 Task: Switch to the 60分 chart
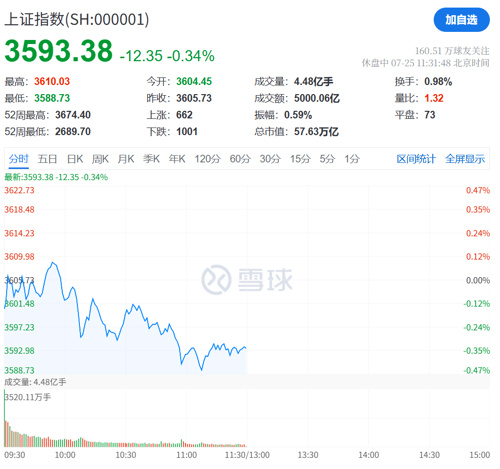[x=240, y=159]
